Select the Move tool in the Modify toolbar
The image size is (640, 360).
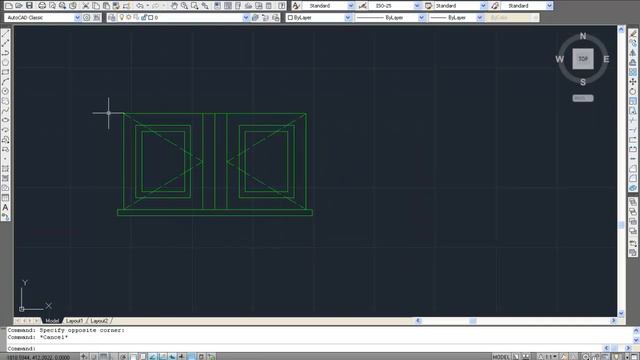coord(633,82)
